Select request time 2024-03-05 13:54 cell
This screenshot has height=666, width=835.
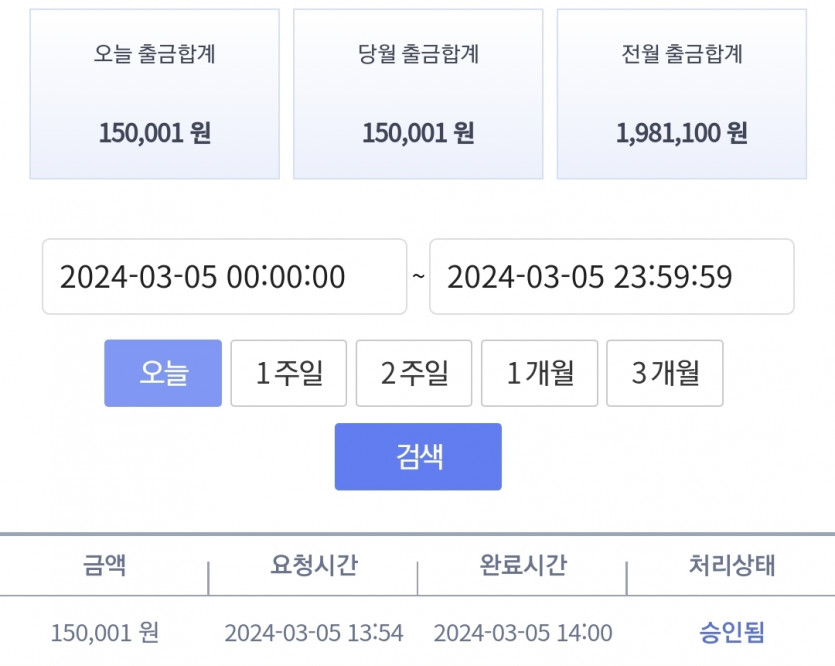tap(314, 633)
